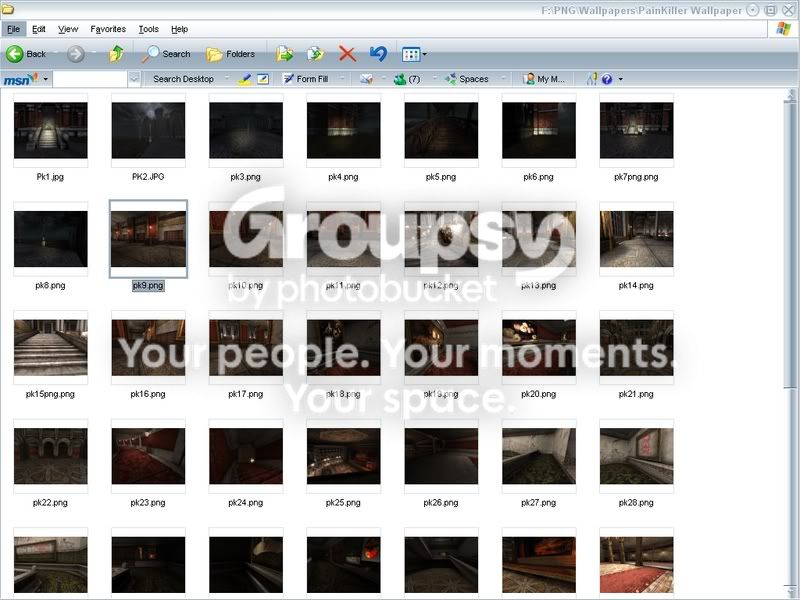This screenshot has height=600, width=800.
Task: Click the file name pk7png.png
Action: coord(636,177)
